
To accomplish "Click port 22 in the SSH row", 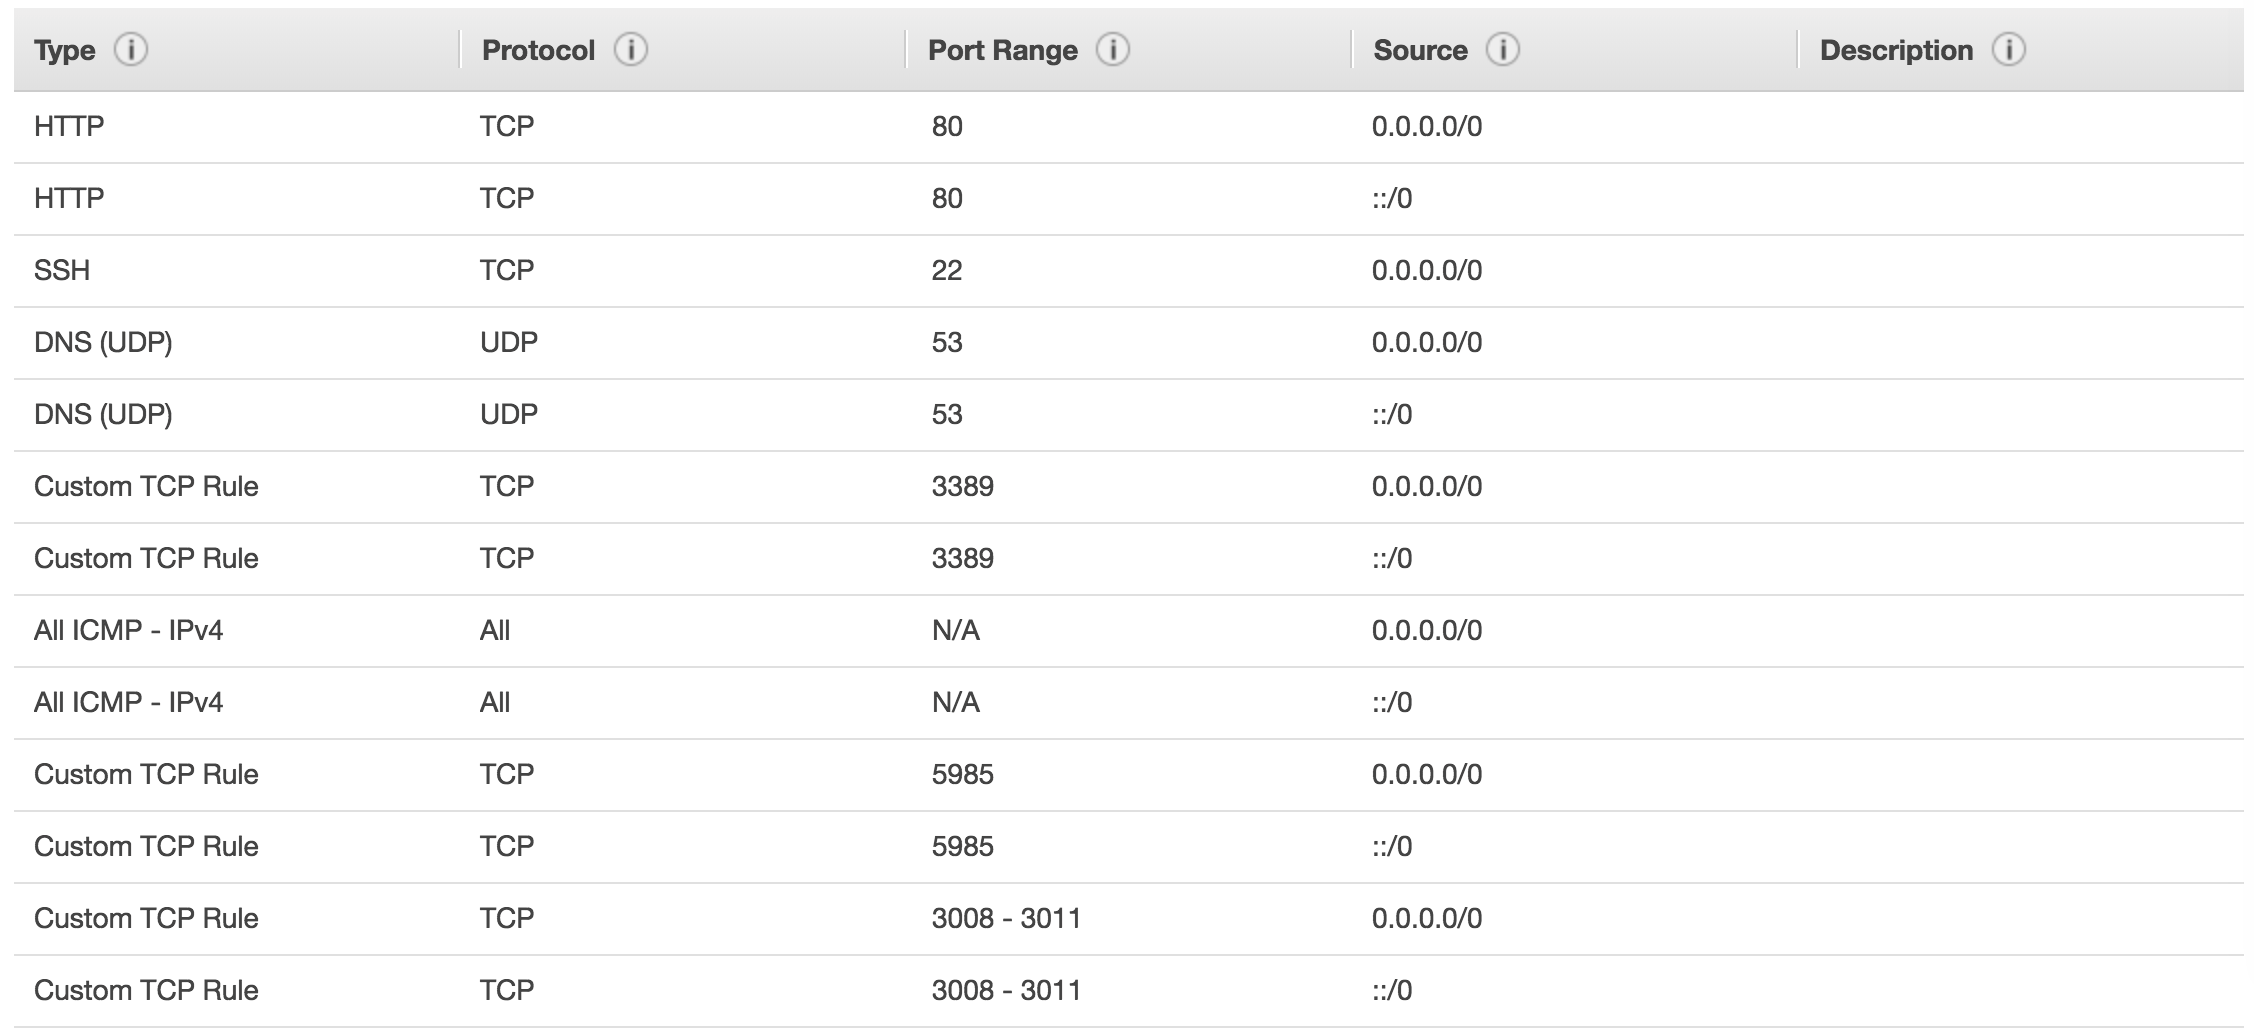I will (x=946, y=270).
